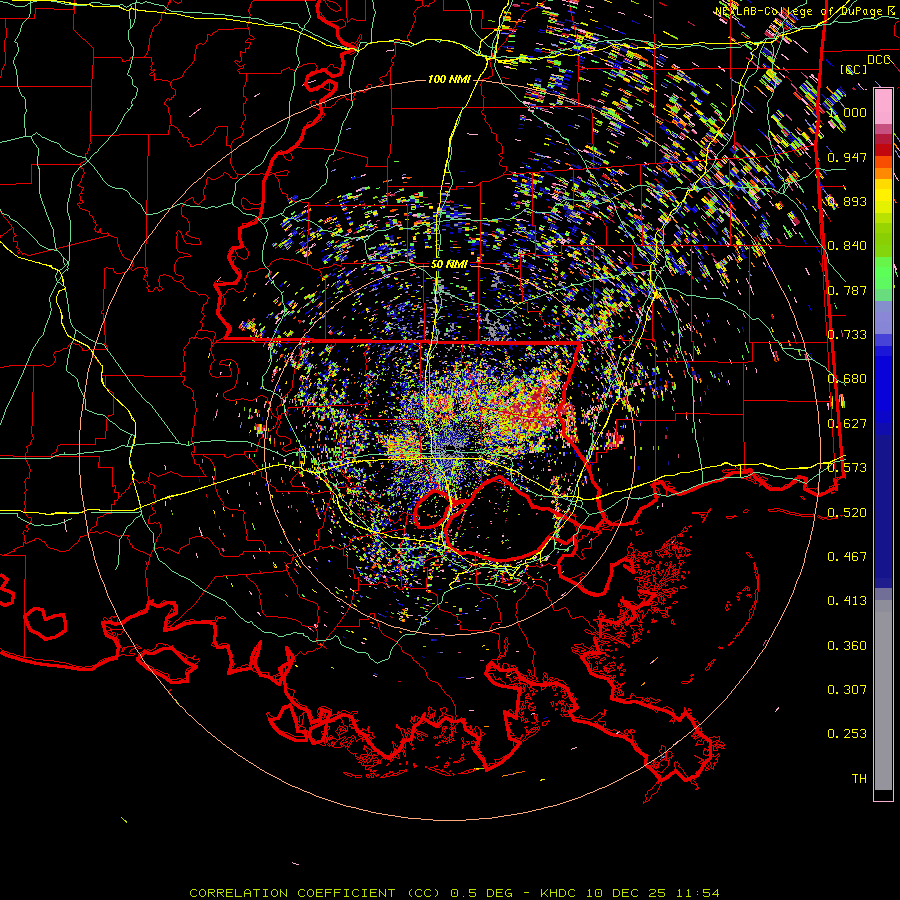Pick the bright green segment of the color bar
Image resolution: width=900 pixels, height=900 pixels.
click(883, 273)
